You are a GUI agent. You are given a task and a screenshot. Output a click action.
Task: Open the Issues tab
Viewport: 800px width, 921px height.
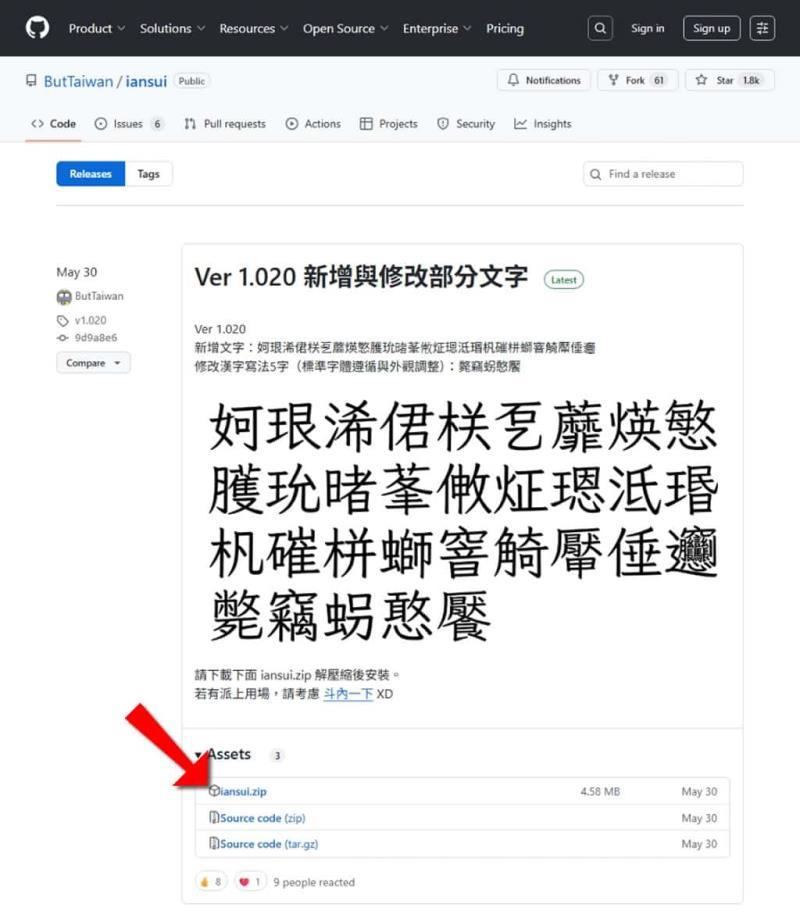click(x=129, y=124)
